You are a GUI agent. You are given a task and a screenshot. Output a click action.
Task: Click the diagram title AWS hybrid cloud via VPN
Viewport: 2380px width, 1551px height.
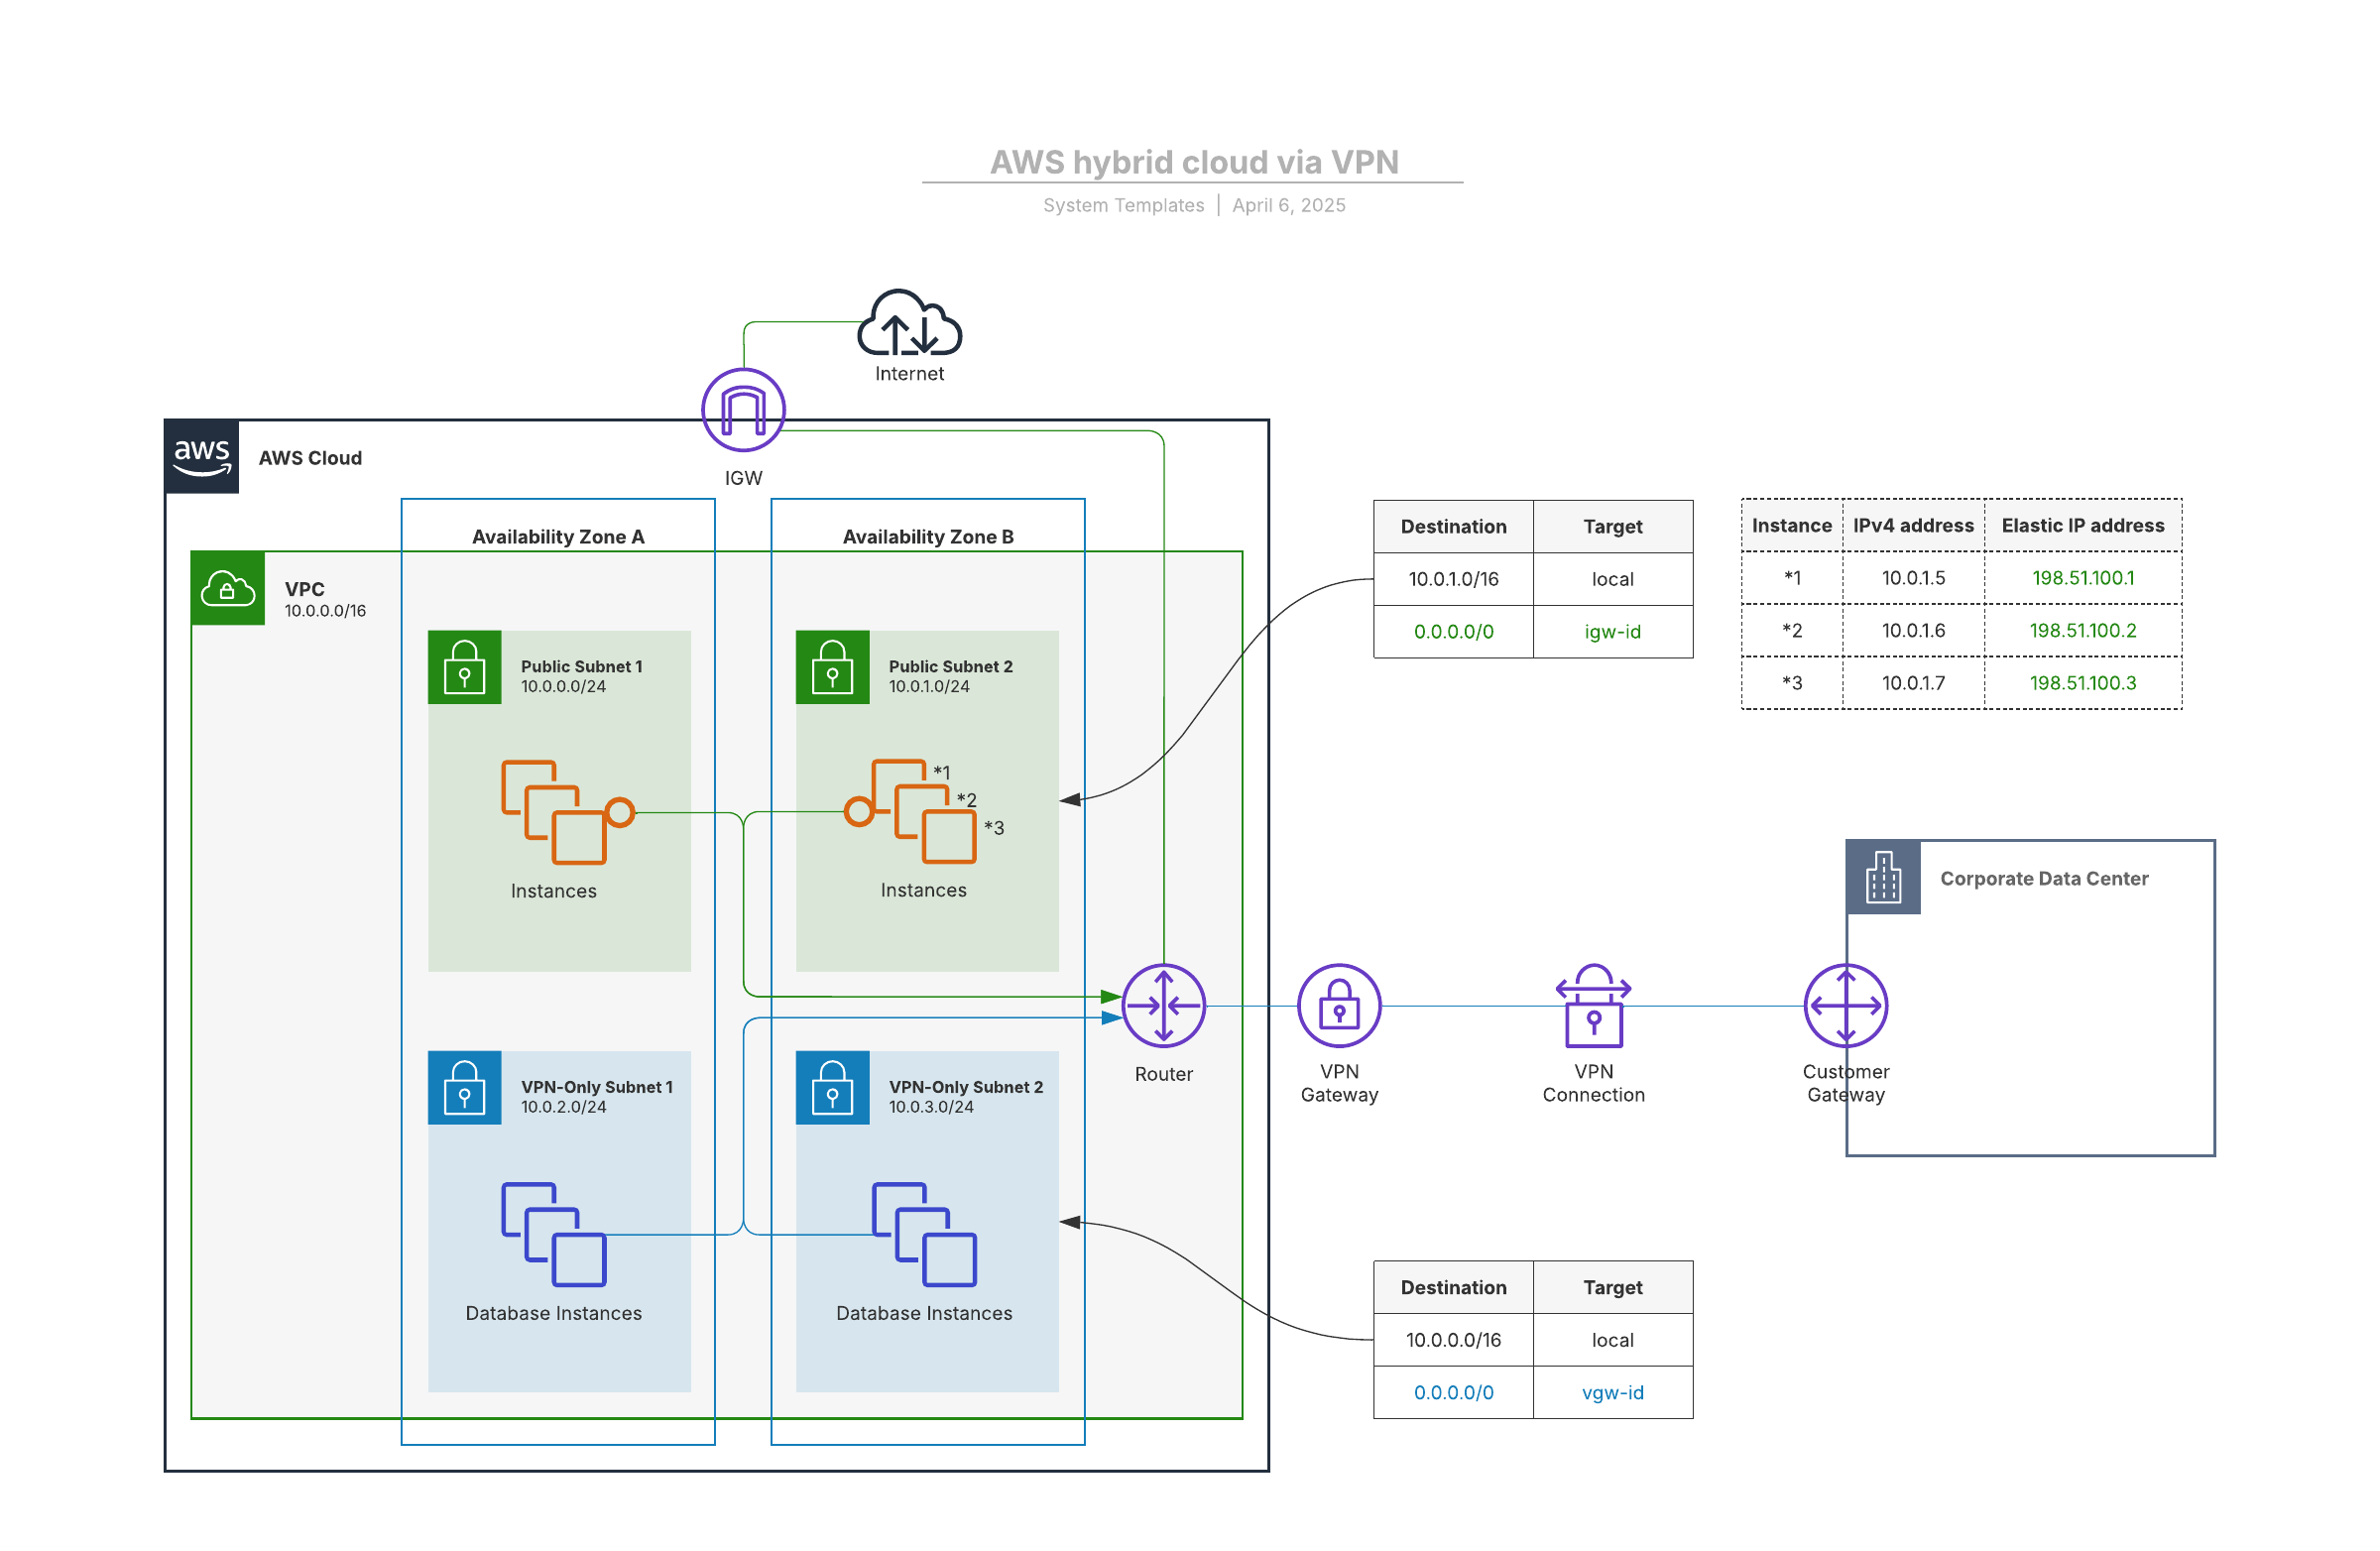tap(1194, 162)
